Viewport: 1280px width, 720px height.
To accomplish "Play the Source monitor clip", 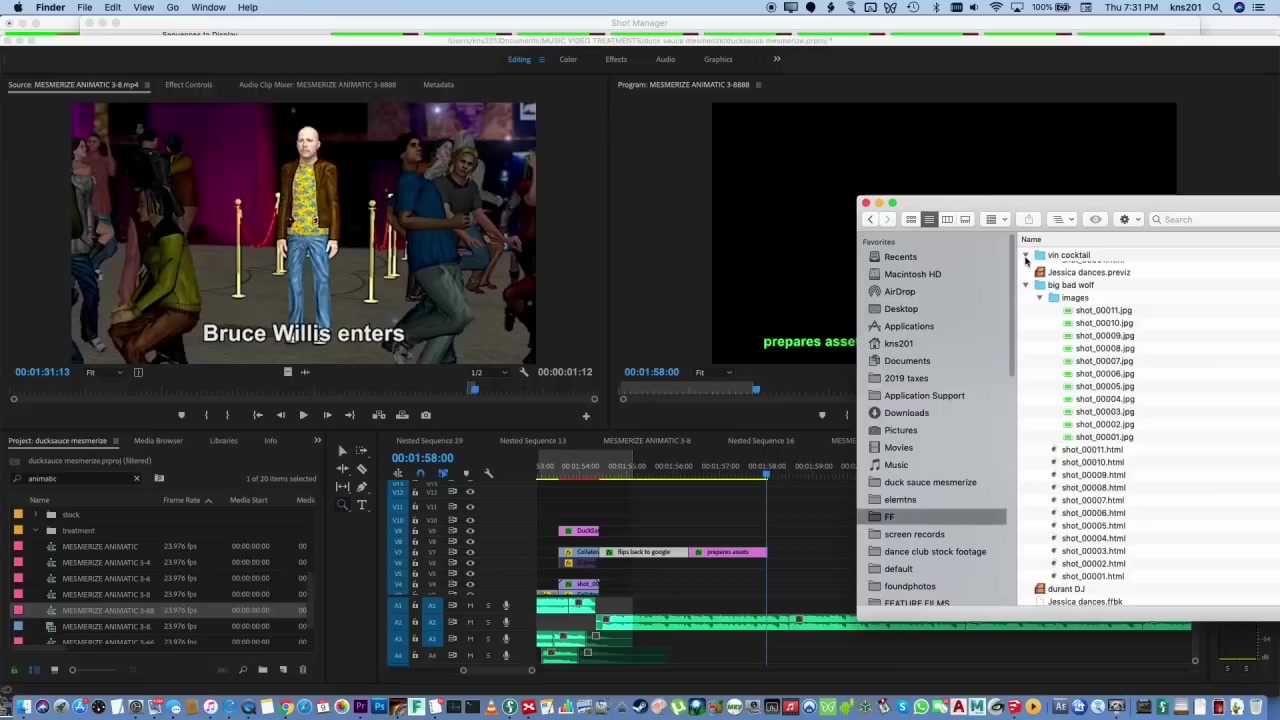I will point(303,415).
